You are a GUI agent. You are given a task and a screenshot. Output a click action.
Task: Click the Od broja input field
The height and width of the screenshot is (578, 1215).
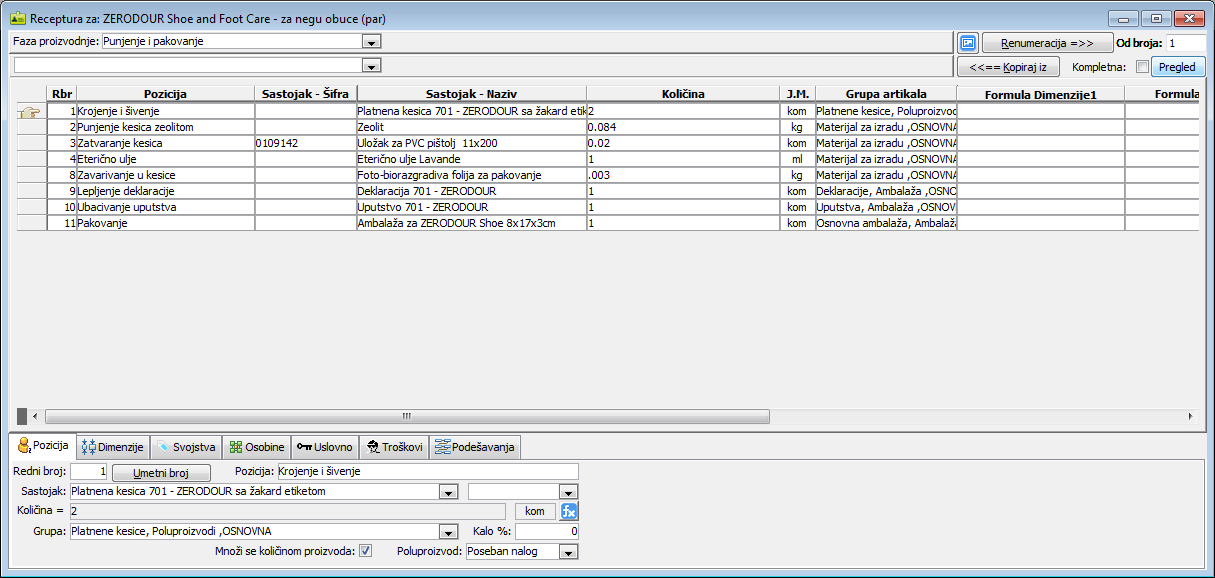pyautogui.click(x=1186, y=43)
